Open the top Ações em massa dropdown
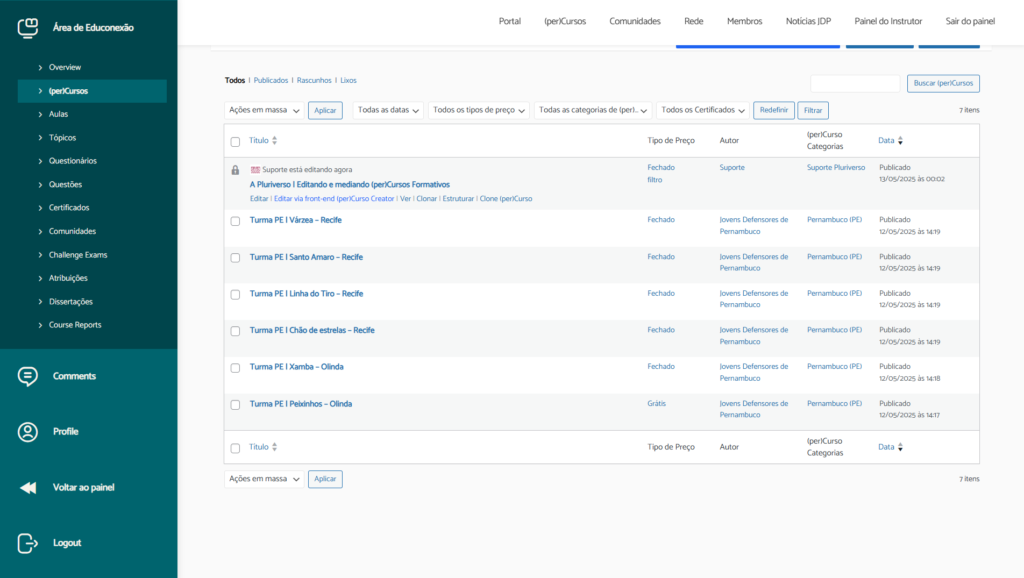The height and width of the screenshot is (578, 1024). click(264, 110)
